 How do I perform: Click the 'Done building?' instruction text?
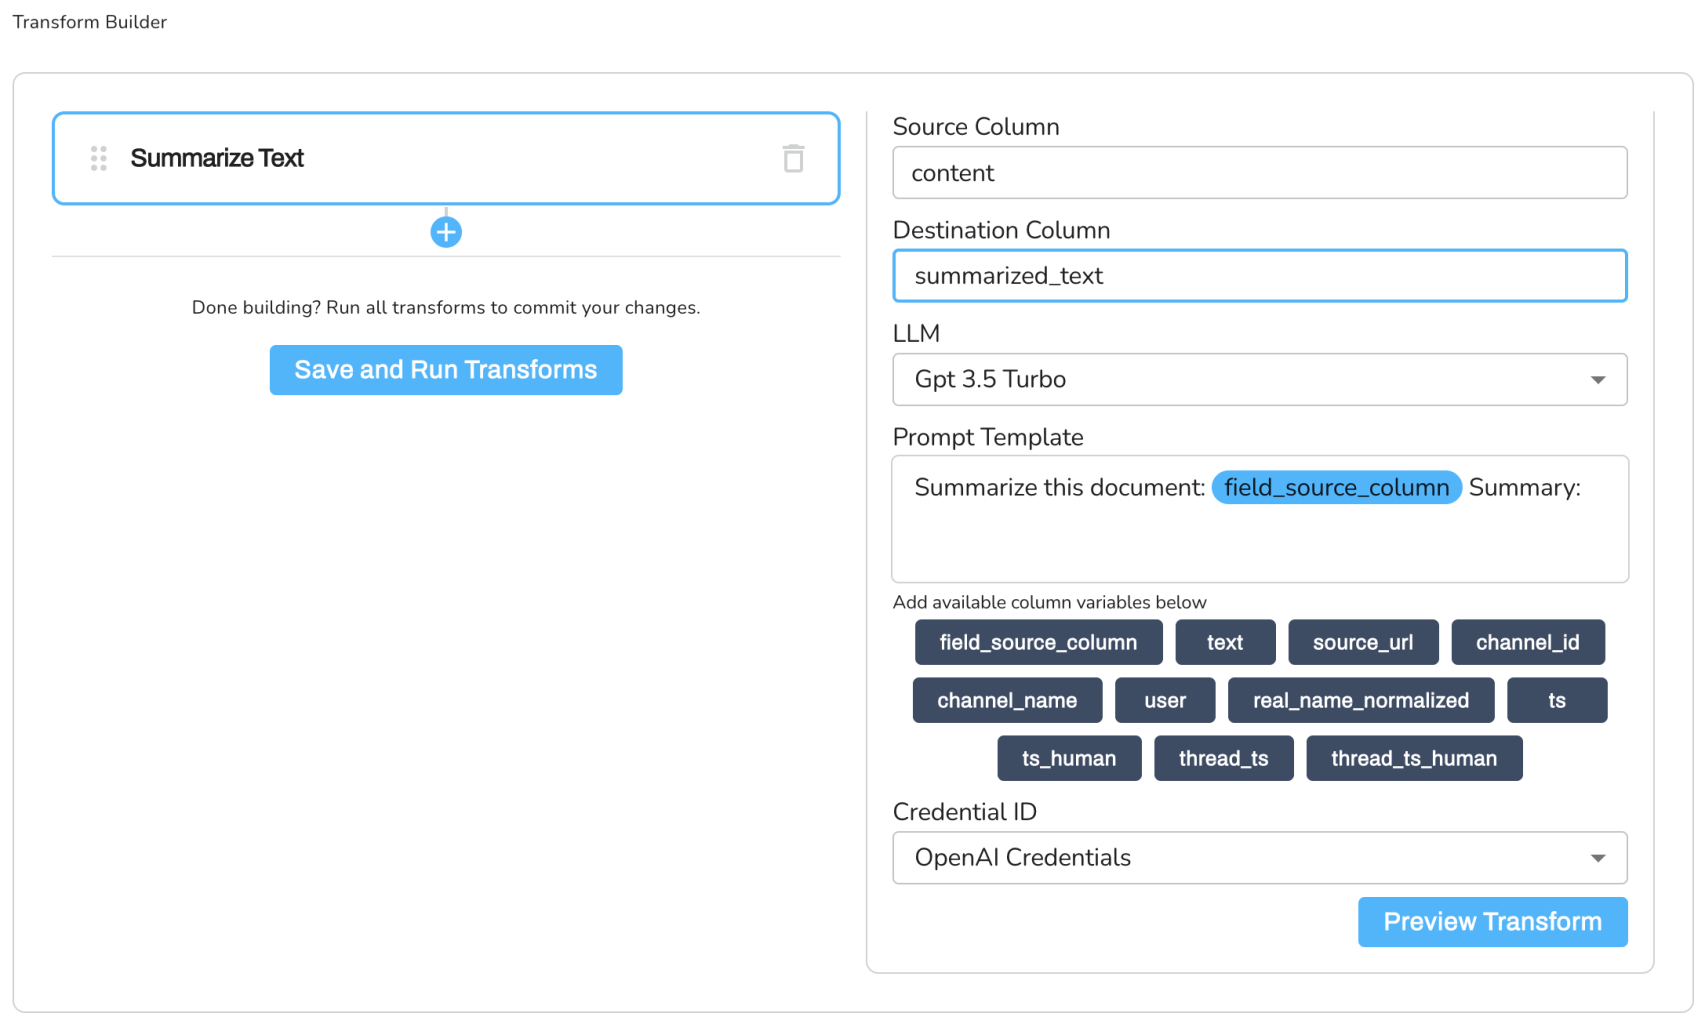[446, 307]
